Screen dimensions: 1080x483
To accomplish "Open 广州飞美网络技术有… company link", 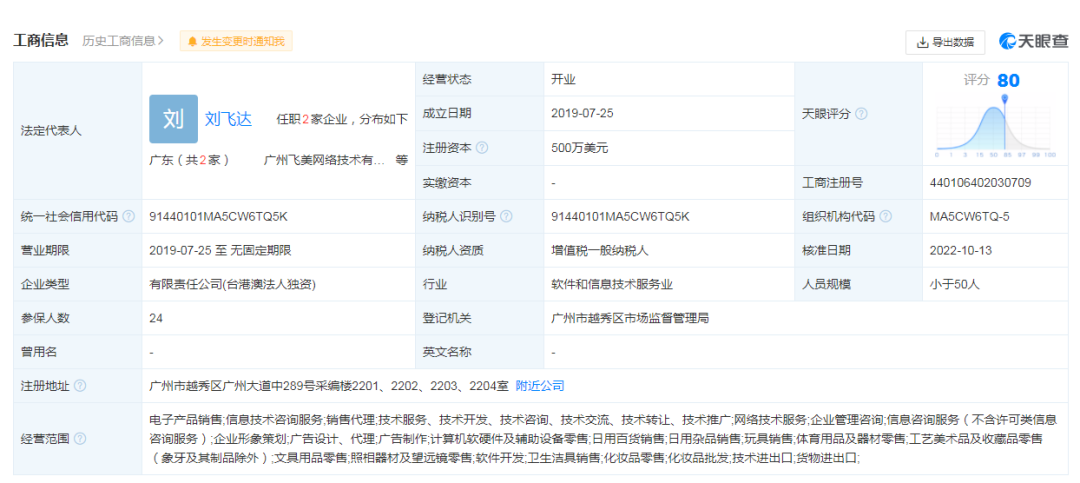I will point(324,160).
